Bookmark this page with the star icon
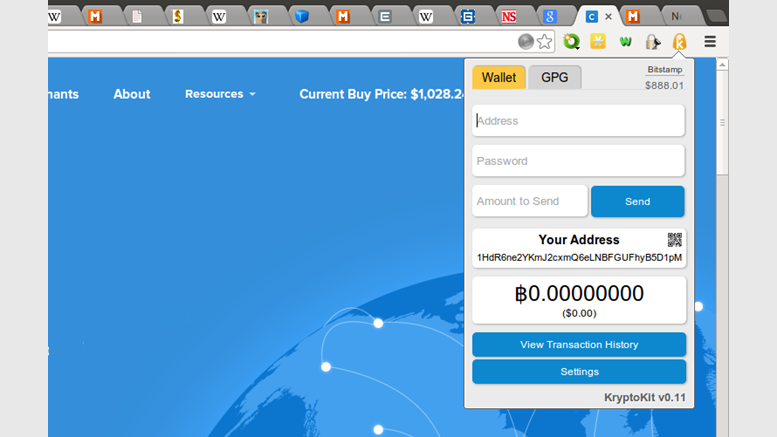Viewport: 777px width, 437px height. click(545, 42)
